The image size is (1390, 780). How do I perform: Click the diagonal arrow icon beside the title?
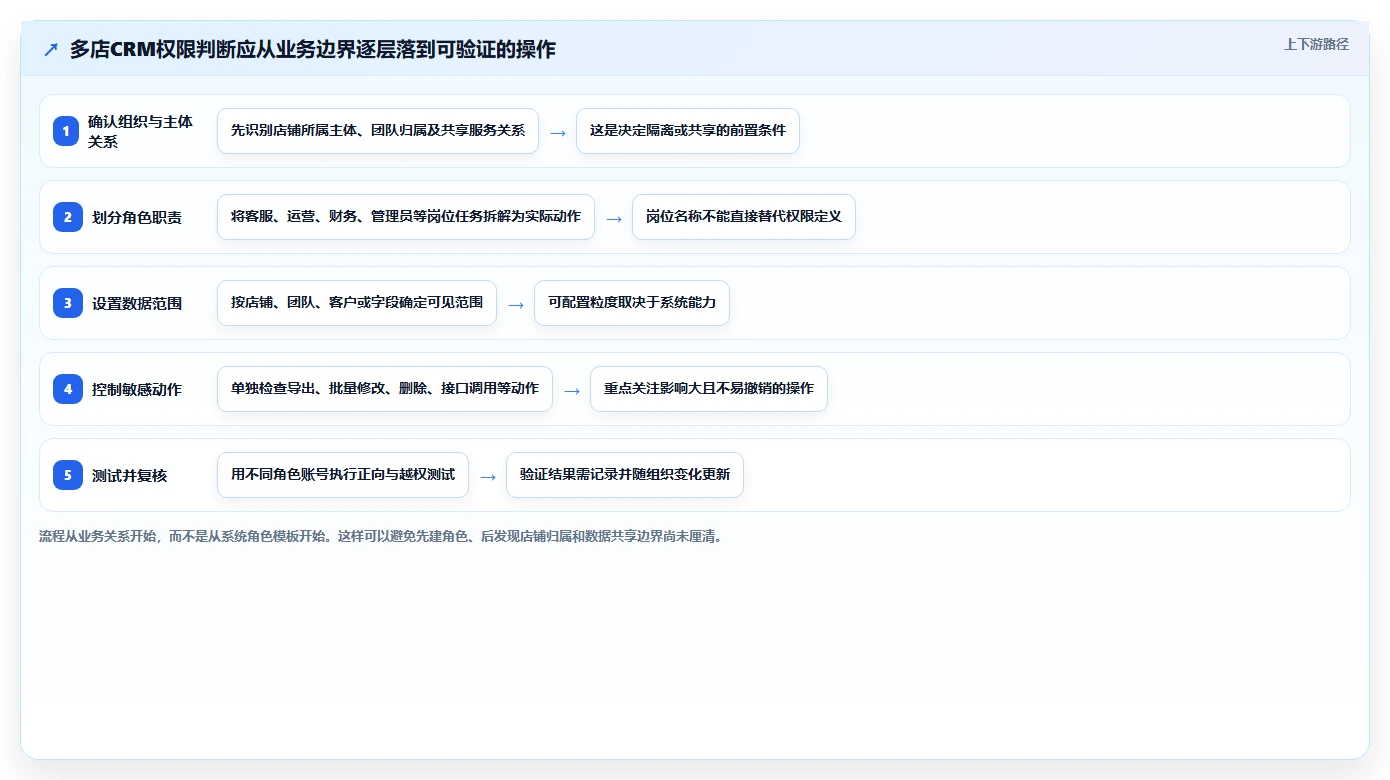coord(51,50)
